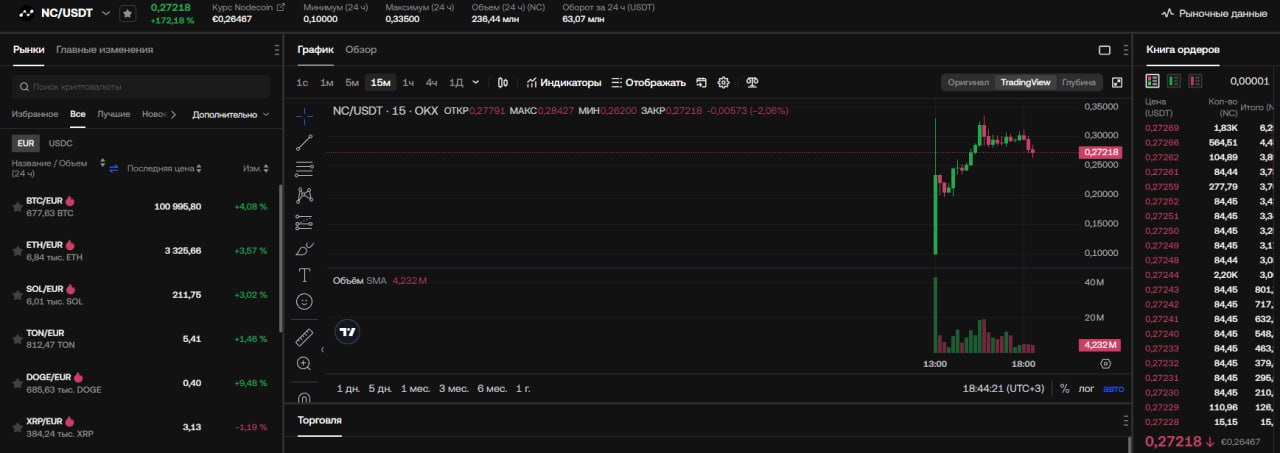
Task: Select the XABCD pattern tool
Action: pos(304,195)
